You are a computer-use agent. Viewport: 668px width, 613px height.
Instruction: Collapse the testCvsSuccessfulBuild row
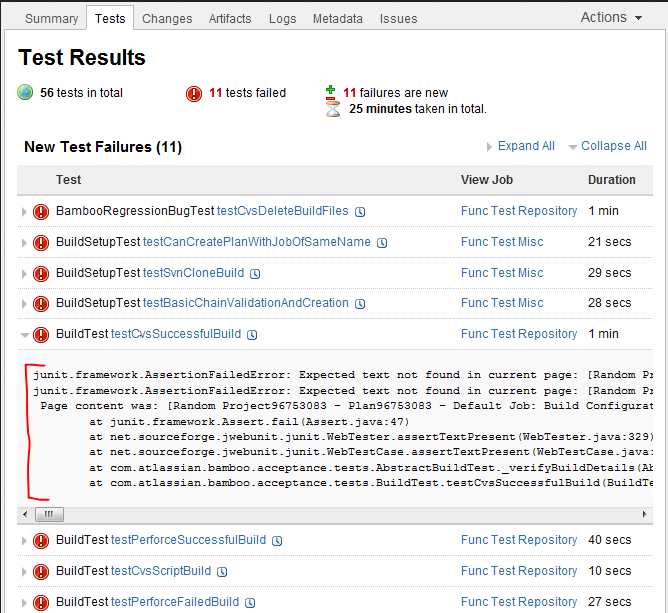click(x=25, y=335)
